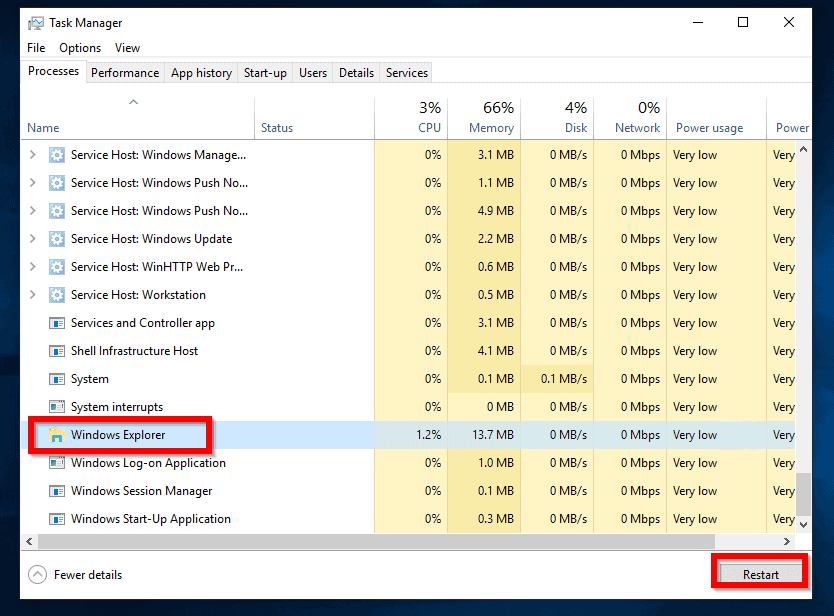Image resolution: width=834 pixels, height=616 pixels.
Task: Expand Service Host: Windows Manage… group
Action: 33,155
